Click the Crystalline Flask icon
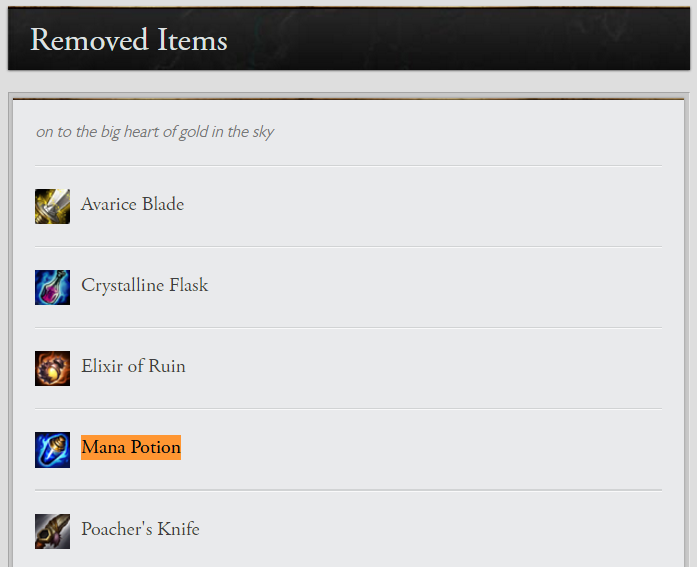This screenshot has height=567, width=697. point(52,287)
